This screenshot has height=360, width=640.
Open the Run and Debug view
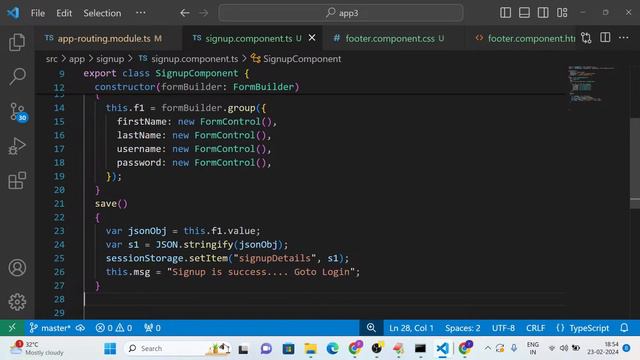(x=17, y=146)
